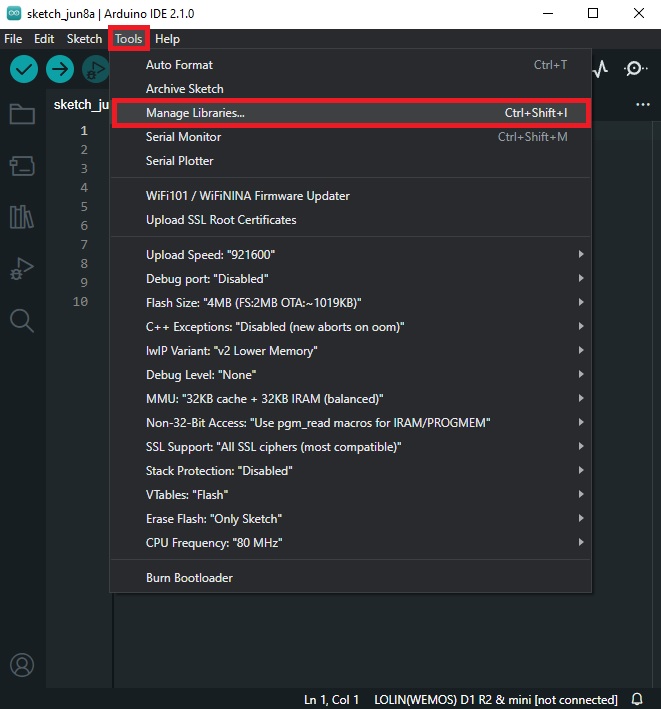The image size is (661, 709).
Task: Click line number 10 in gutter
Action: coord(80,302)
